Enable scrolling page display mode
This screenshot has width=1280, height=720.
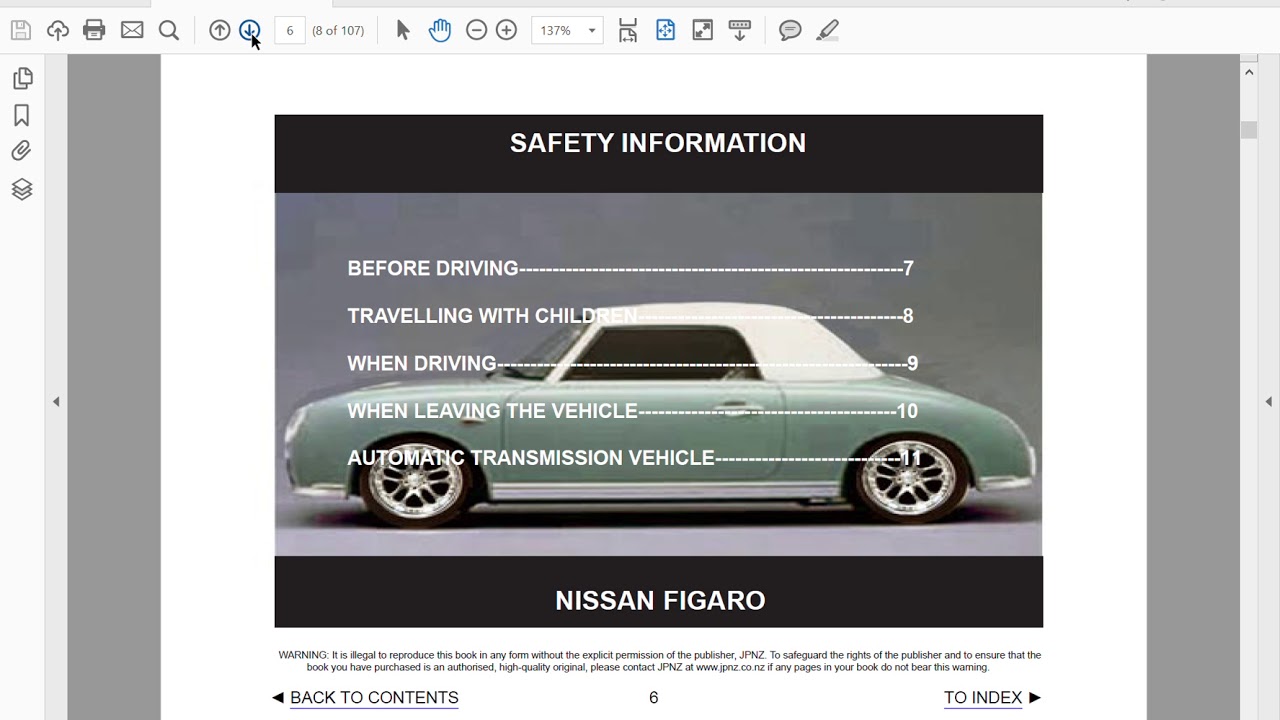(x=628, y=30)
